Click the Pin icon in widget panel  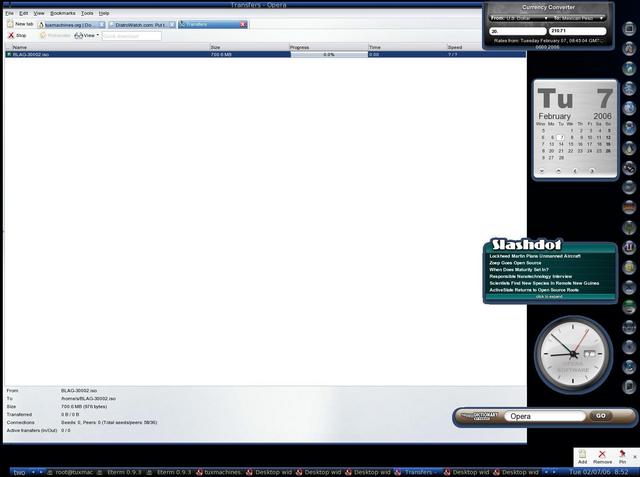(x=622, y=454)
